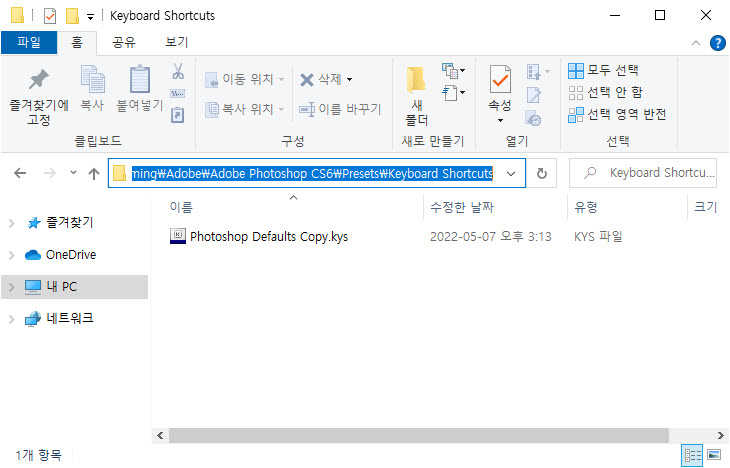This screenshot has height=468, width=730.
Task: Go forward with the right arrow
Action: click(49, 173)
